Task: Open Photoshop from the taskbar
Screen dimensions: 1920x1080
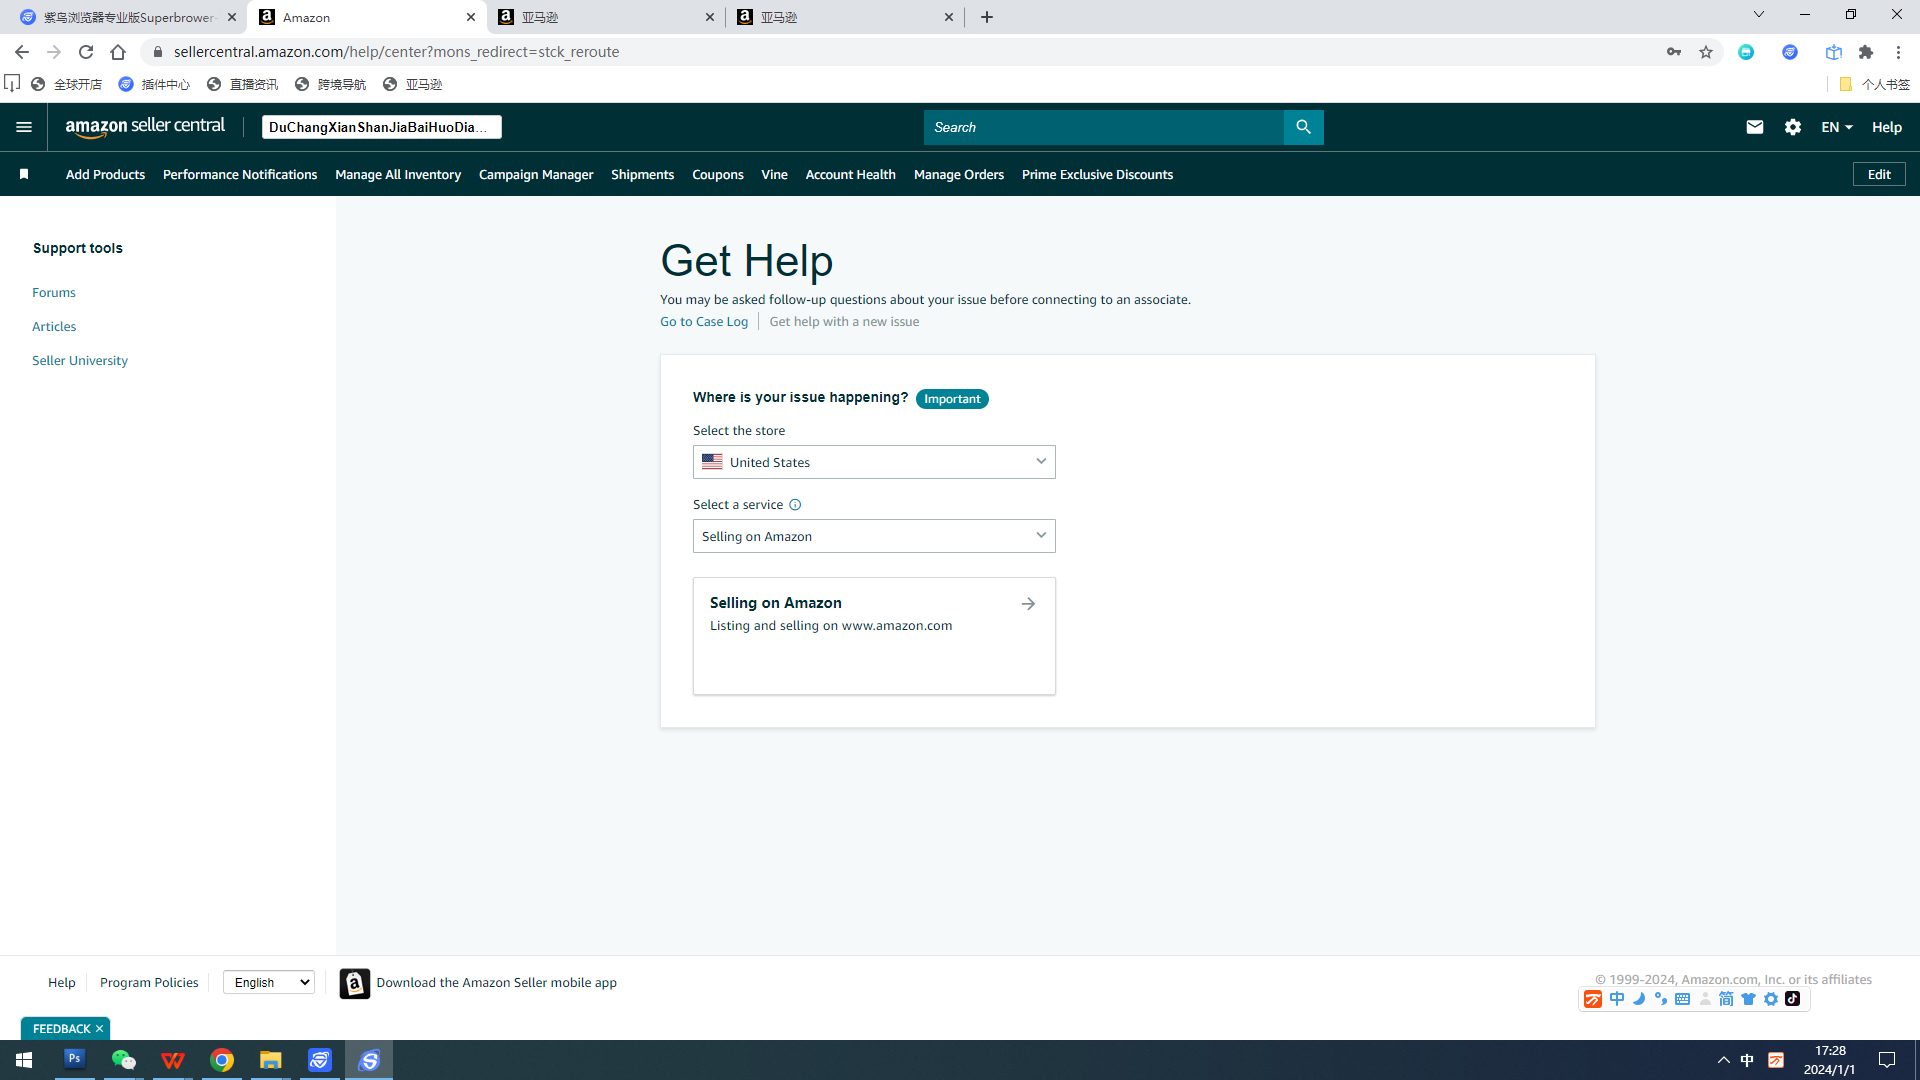Action: click(x=74, y=1059)
